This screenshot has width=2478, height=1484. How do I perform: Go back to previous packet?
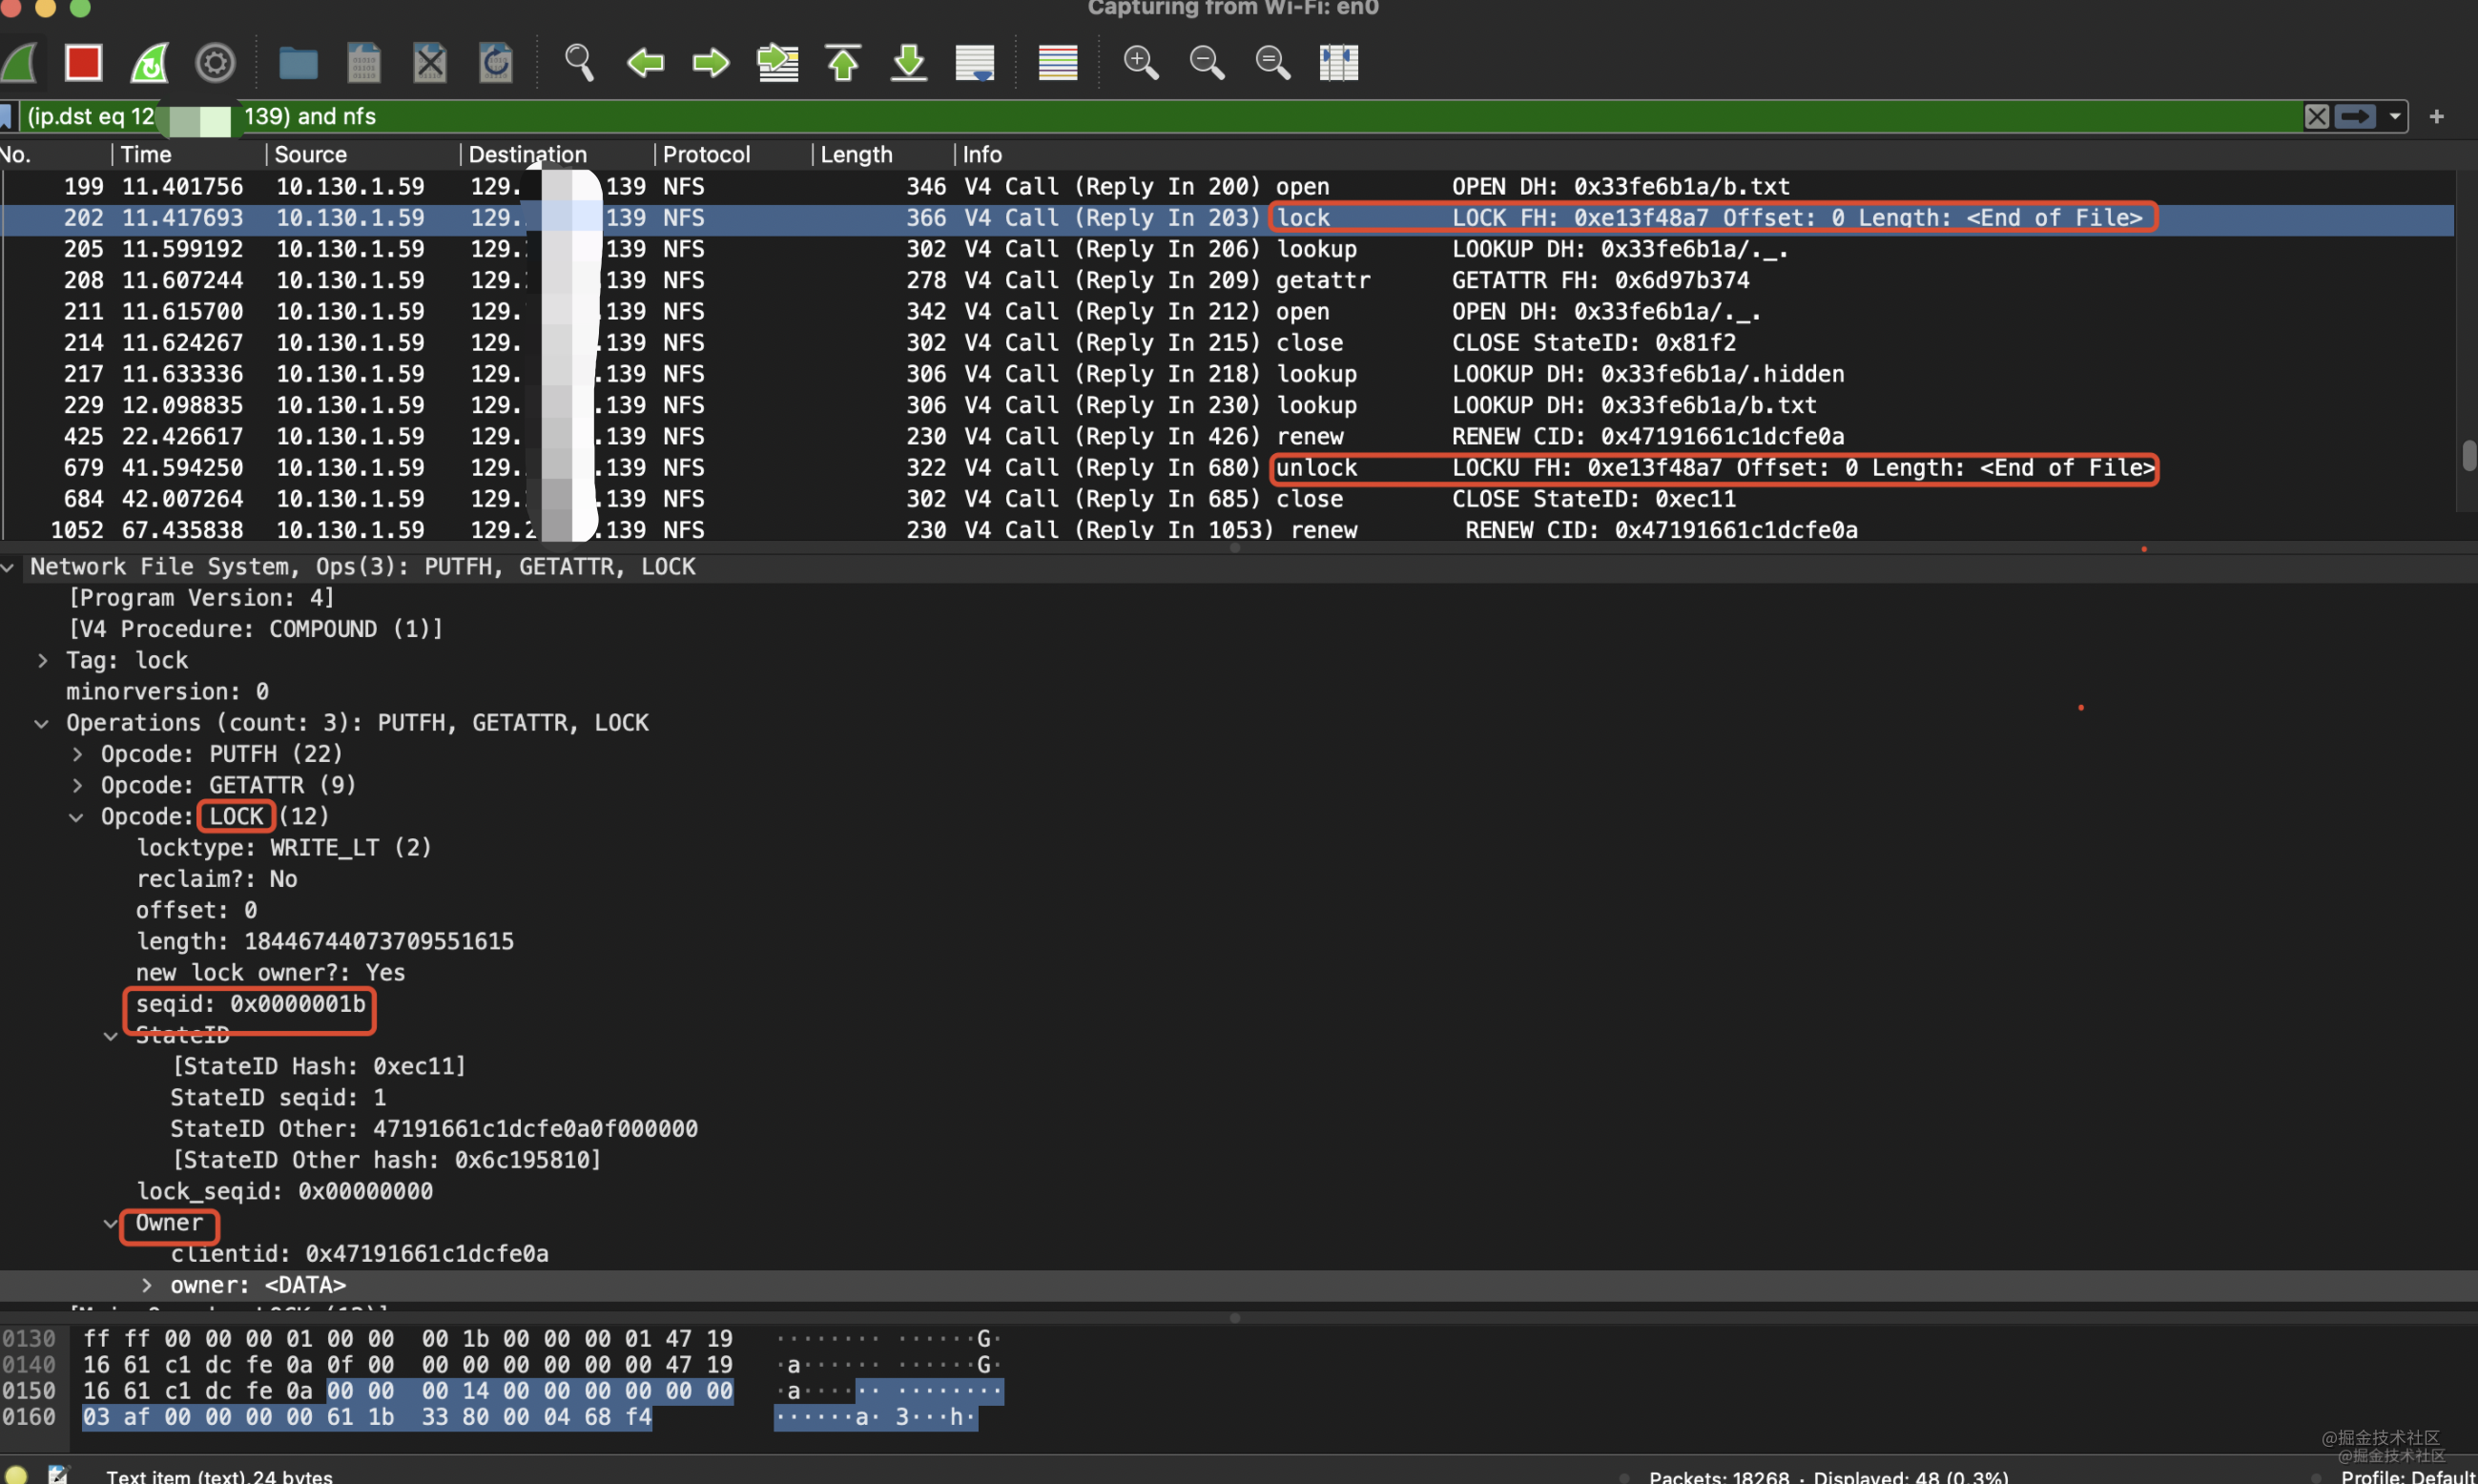pyautogui.click(x=645, y=63)
